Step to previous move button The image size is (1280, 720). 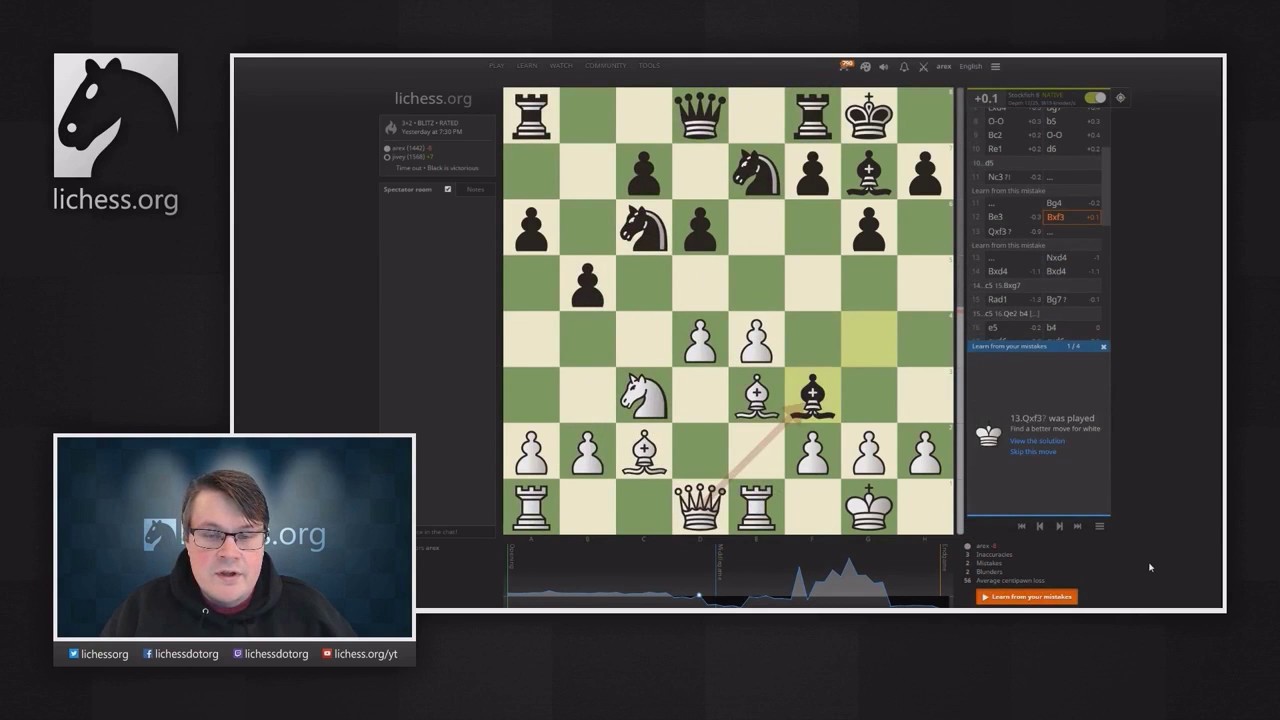[1040, 526]
